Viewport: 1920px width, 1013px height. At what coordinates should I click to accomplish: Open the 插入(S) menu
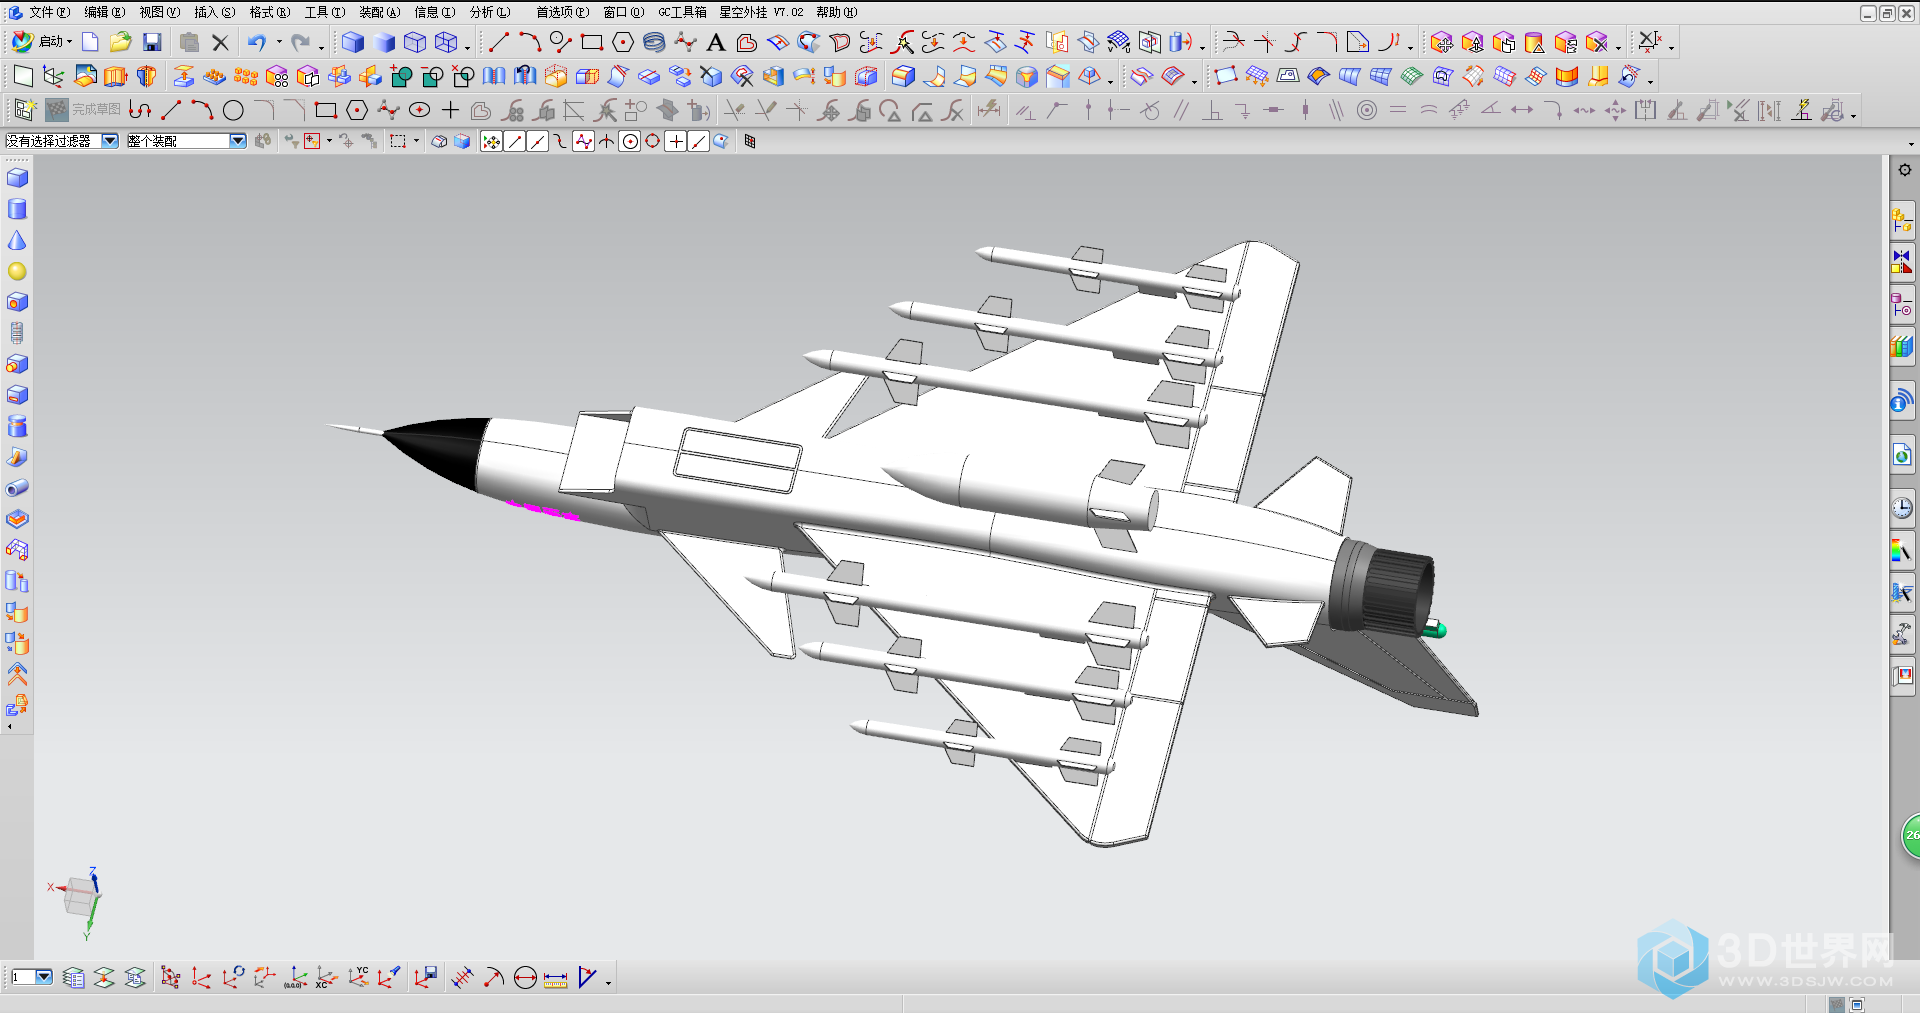(214, 12)
